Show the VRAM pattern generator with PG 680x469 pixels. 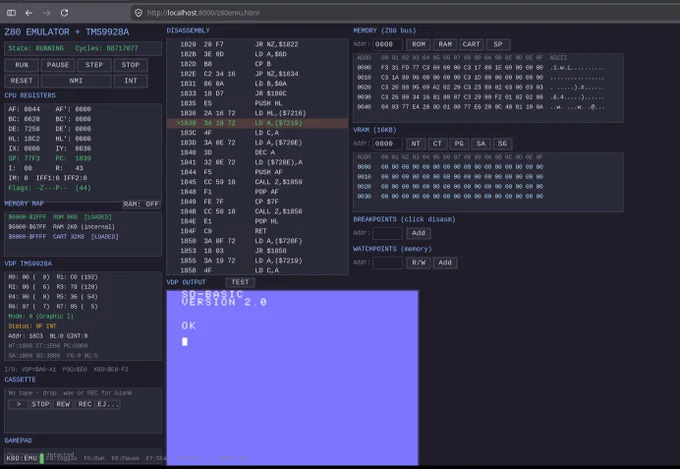point(459,144)
